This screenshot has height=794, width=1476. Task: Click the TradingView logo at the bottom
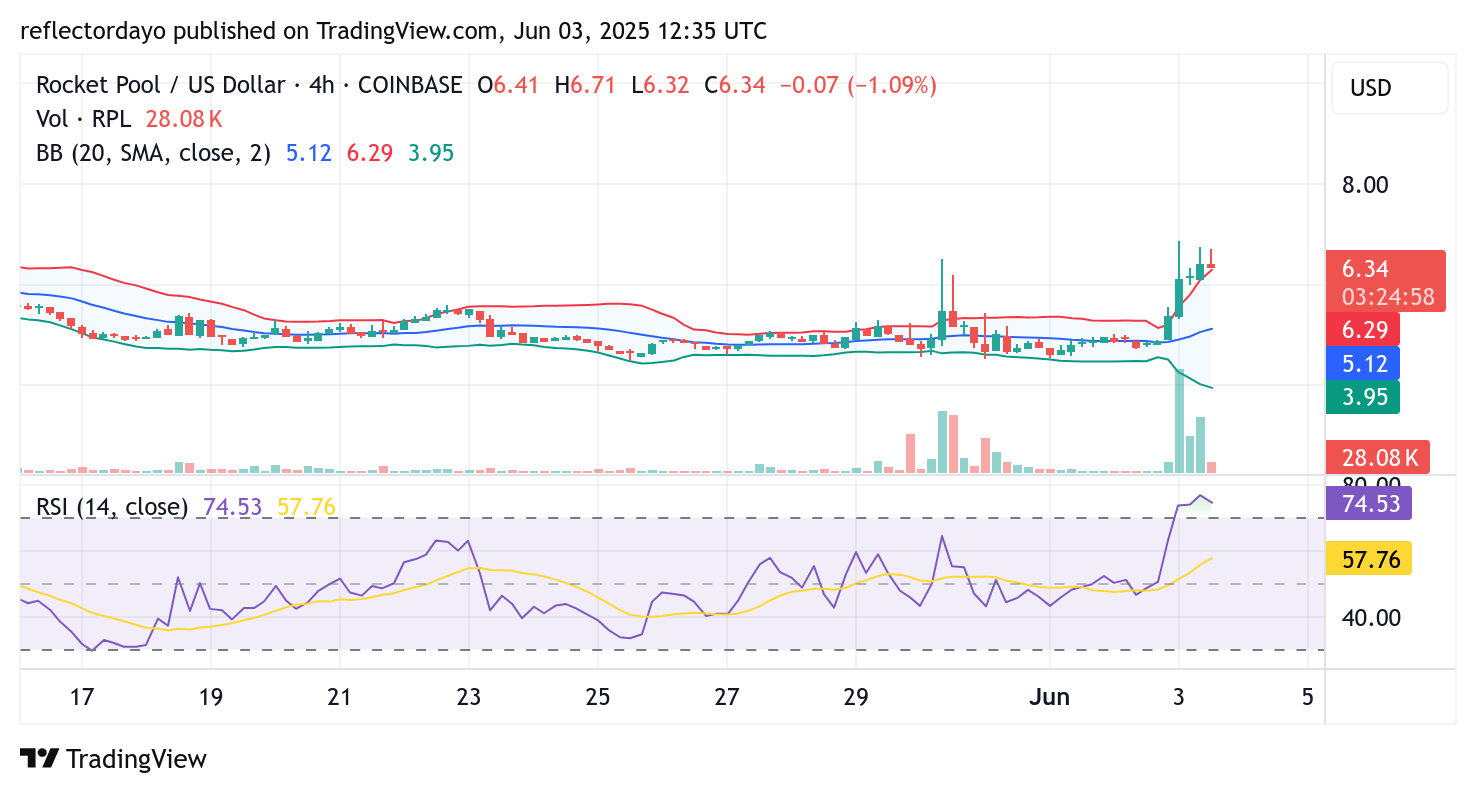pos(113,759)
